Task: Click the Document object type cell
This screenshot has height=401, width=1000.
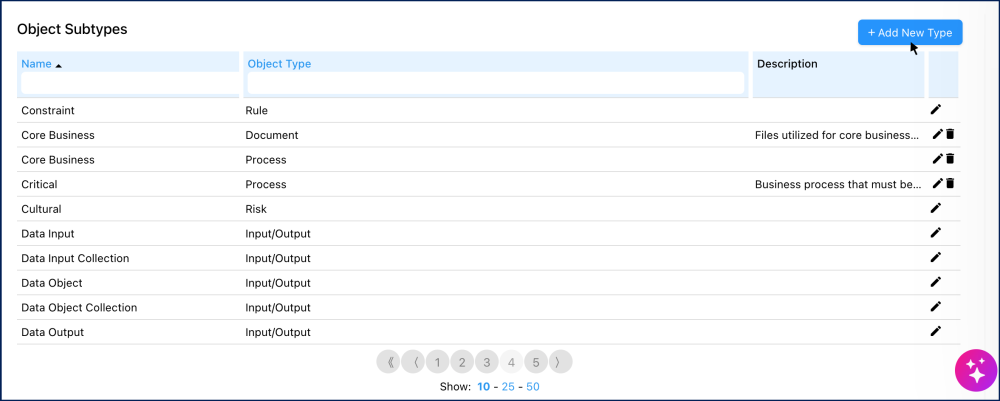Action: pyautogui.click(x=272, y=135)
